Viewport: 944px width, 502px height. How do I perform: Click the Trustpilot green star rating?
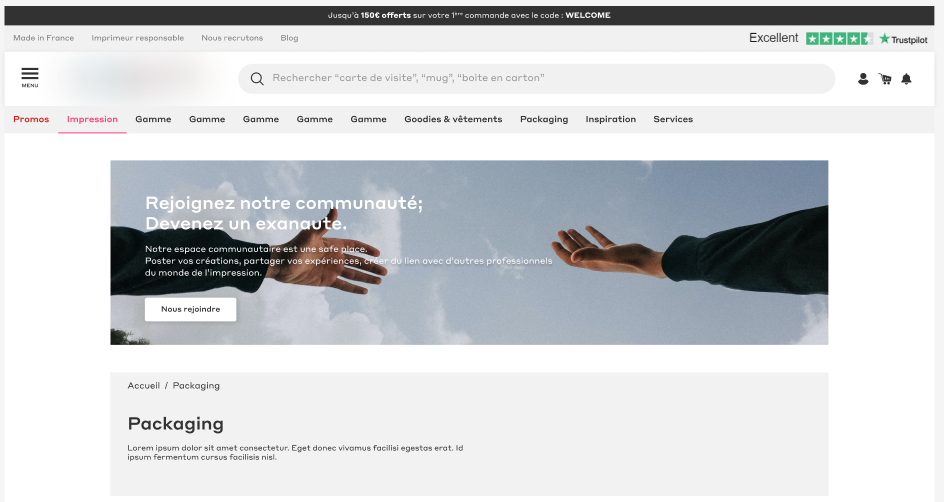[838, 38]
